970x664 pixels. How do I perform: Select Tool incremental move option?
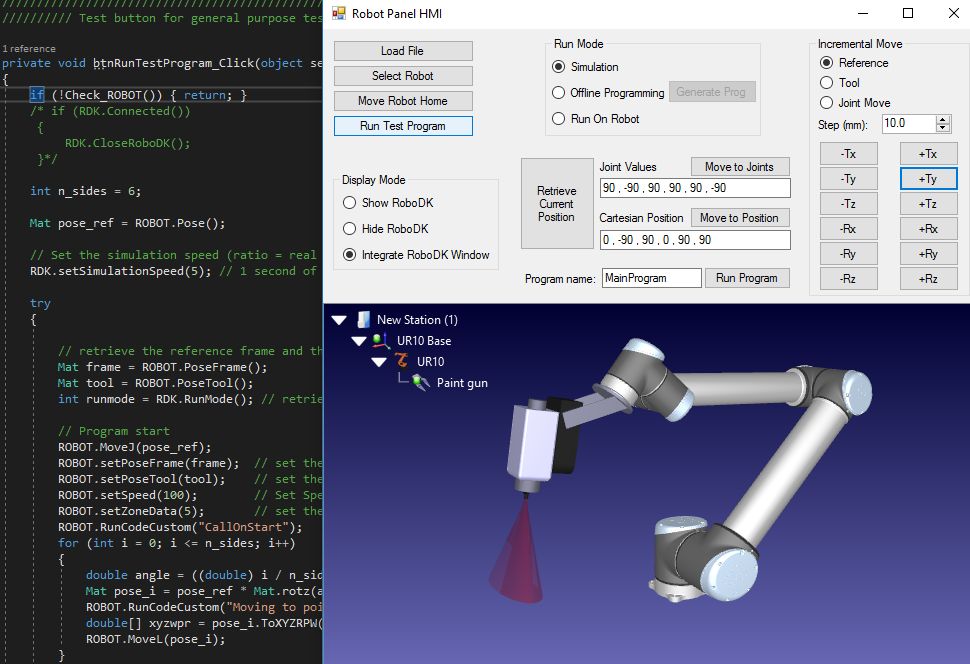pos(826,82)
